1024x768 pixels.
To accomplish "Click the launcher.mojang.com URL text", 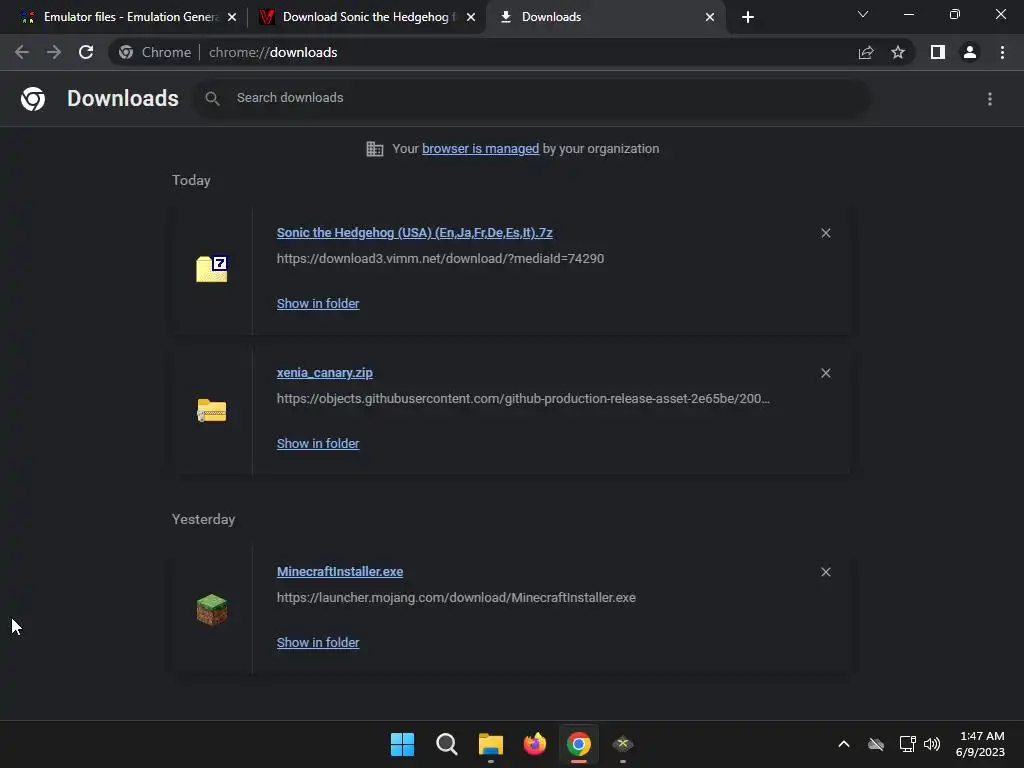I will [456, 598].
